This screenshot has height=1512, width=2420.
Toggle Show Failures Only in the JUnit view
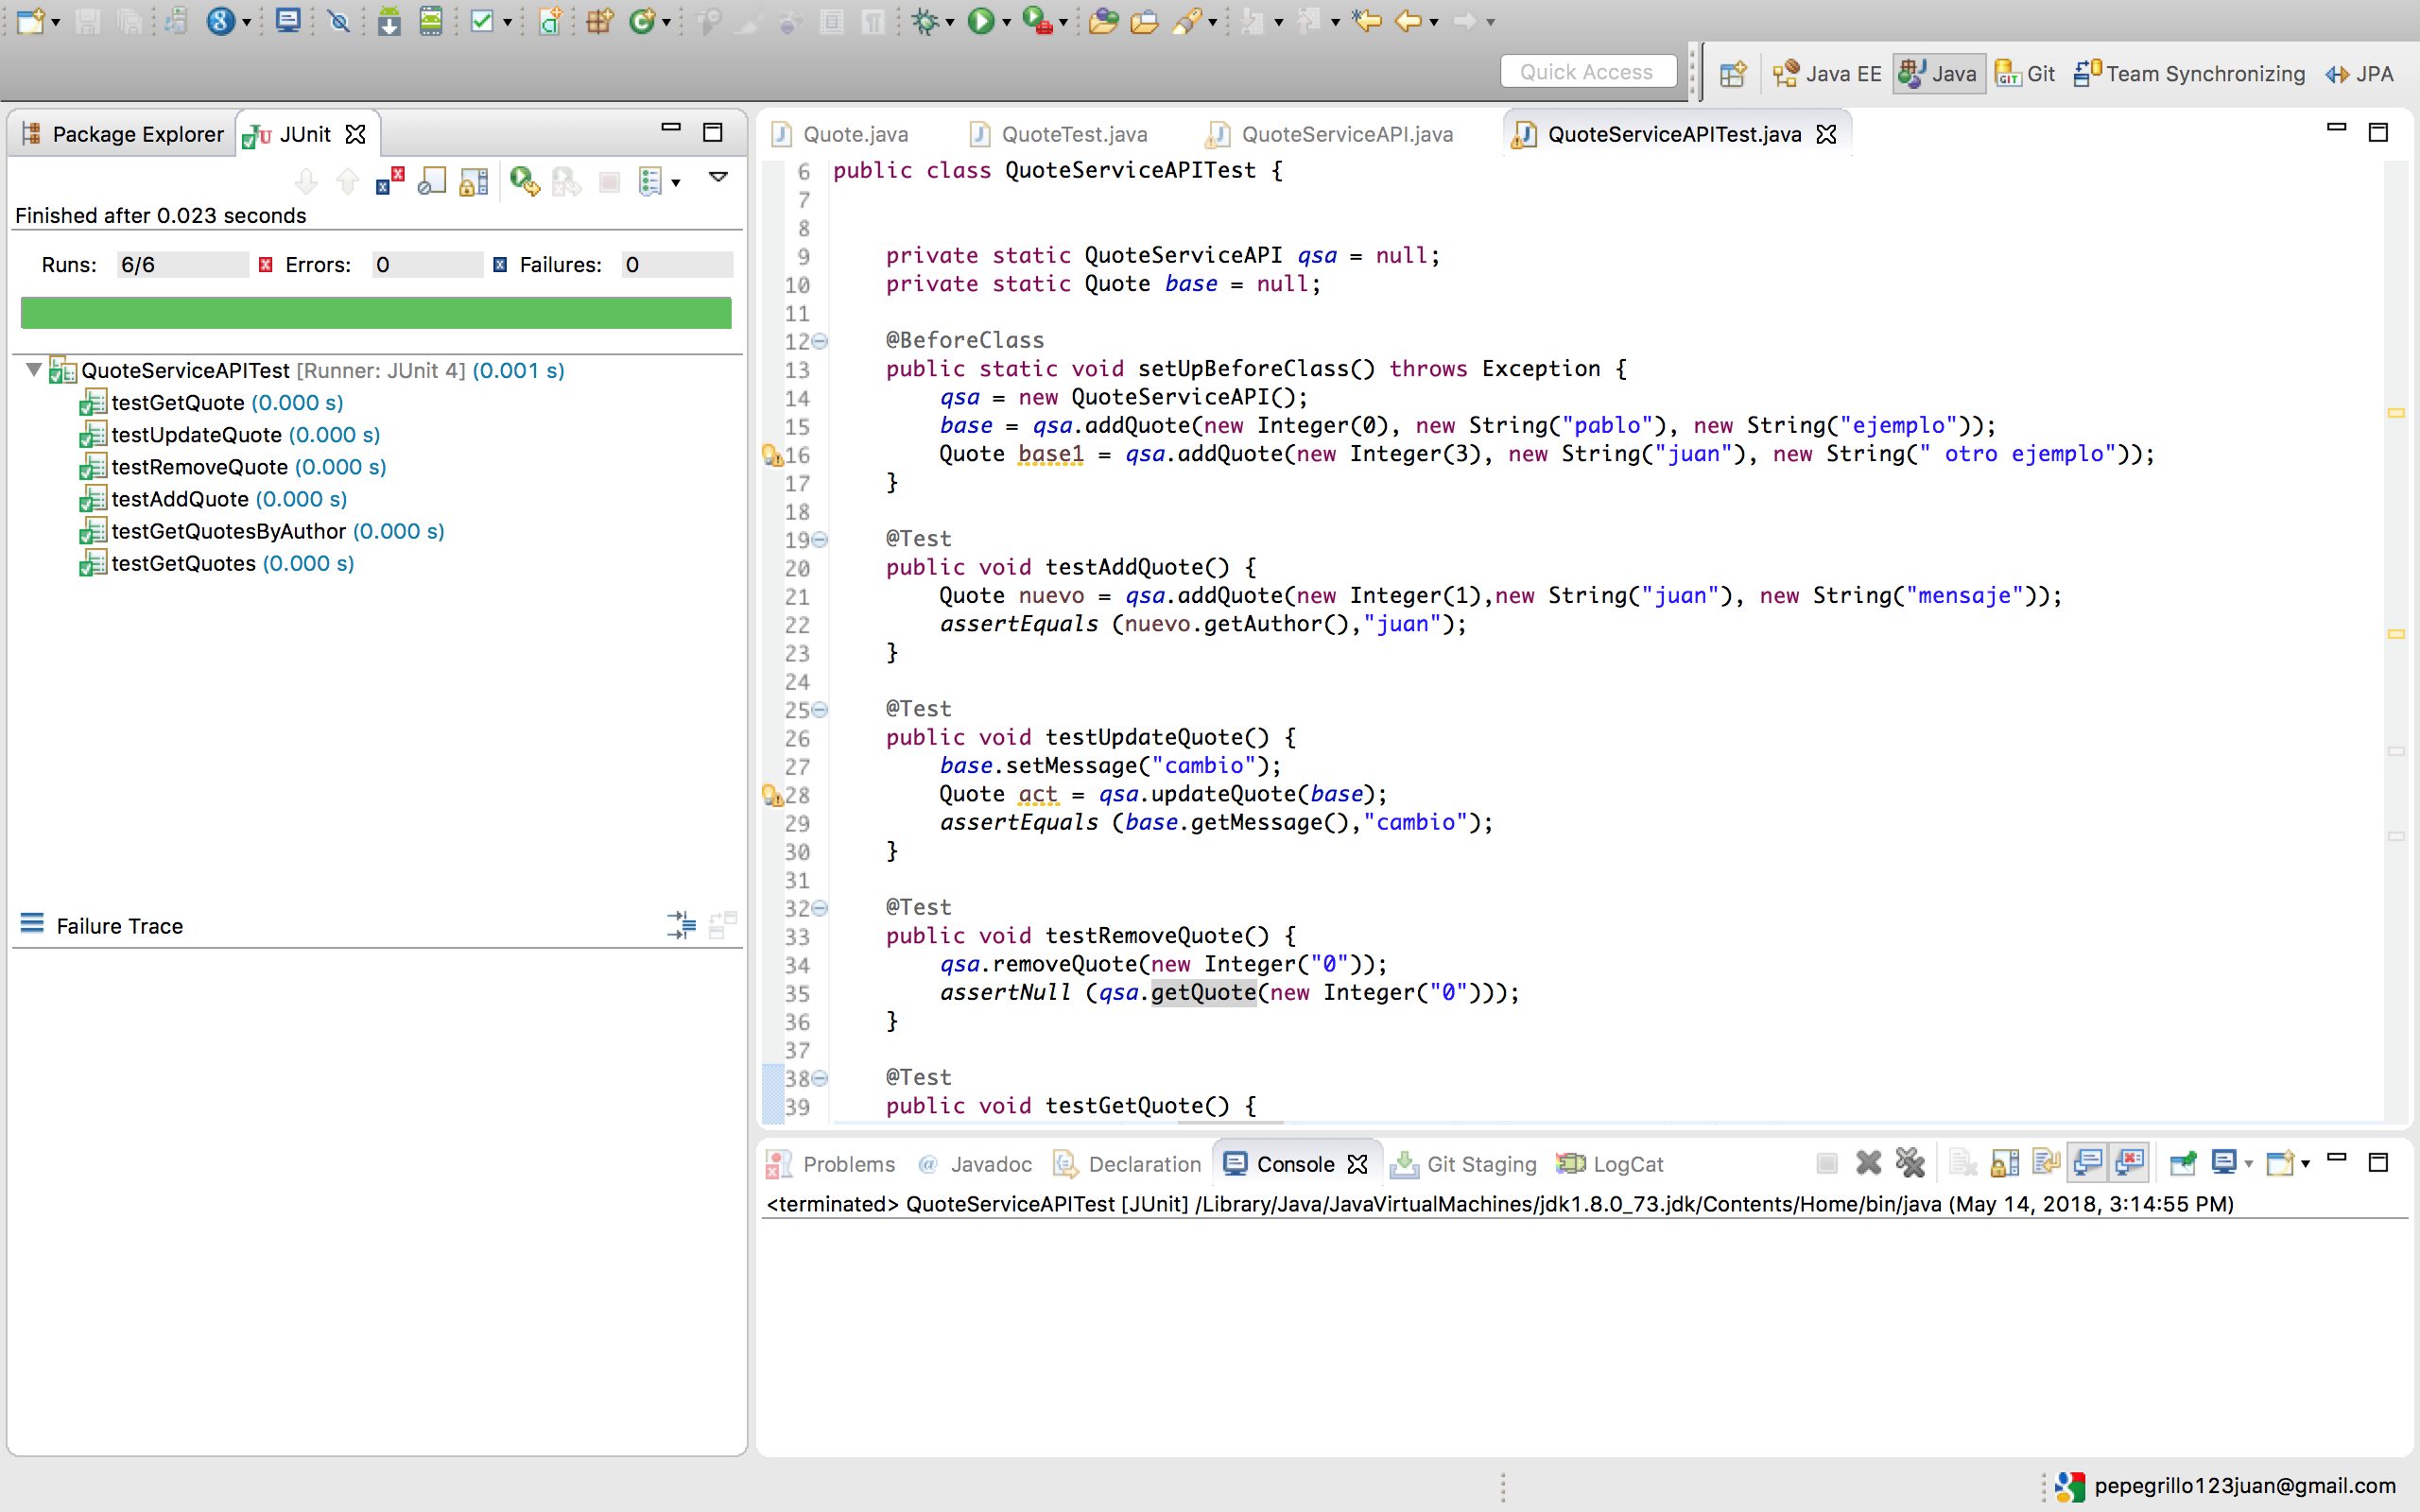click(389, 182)
